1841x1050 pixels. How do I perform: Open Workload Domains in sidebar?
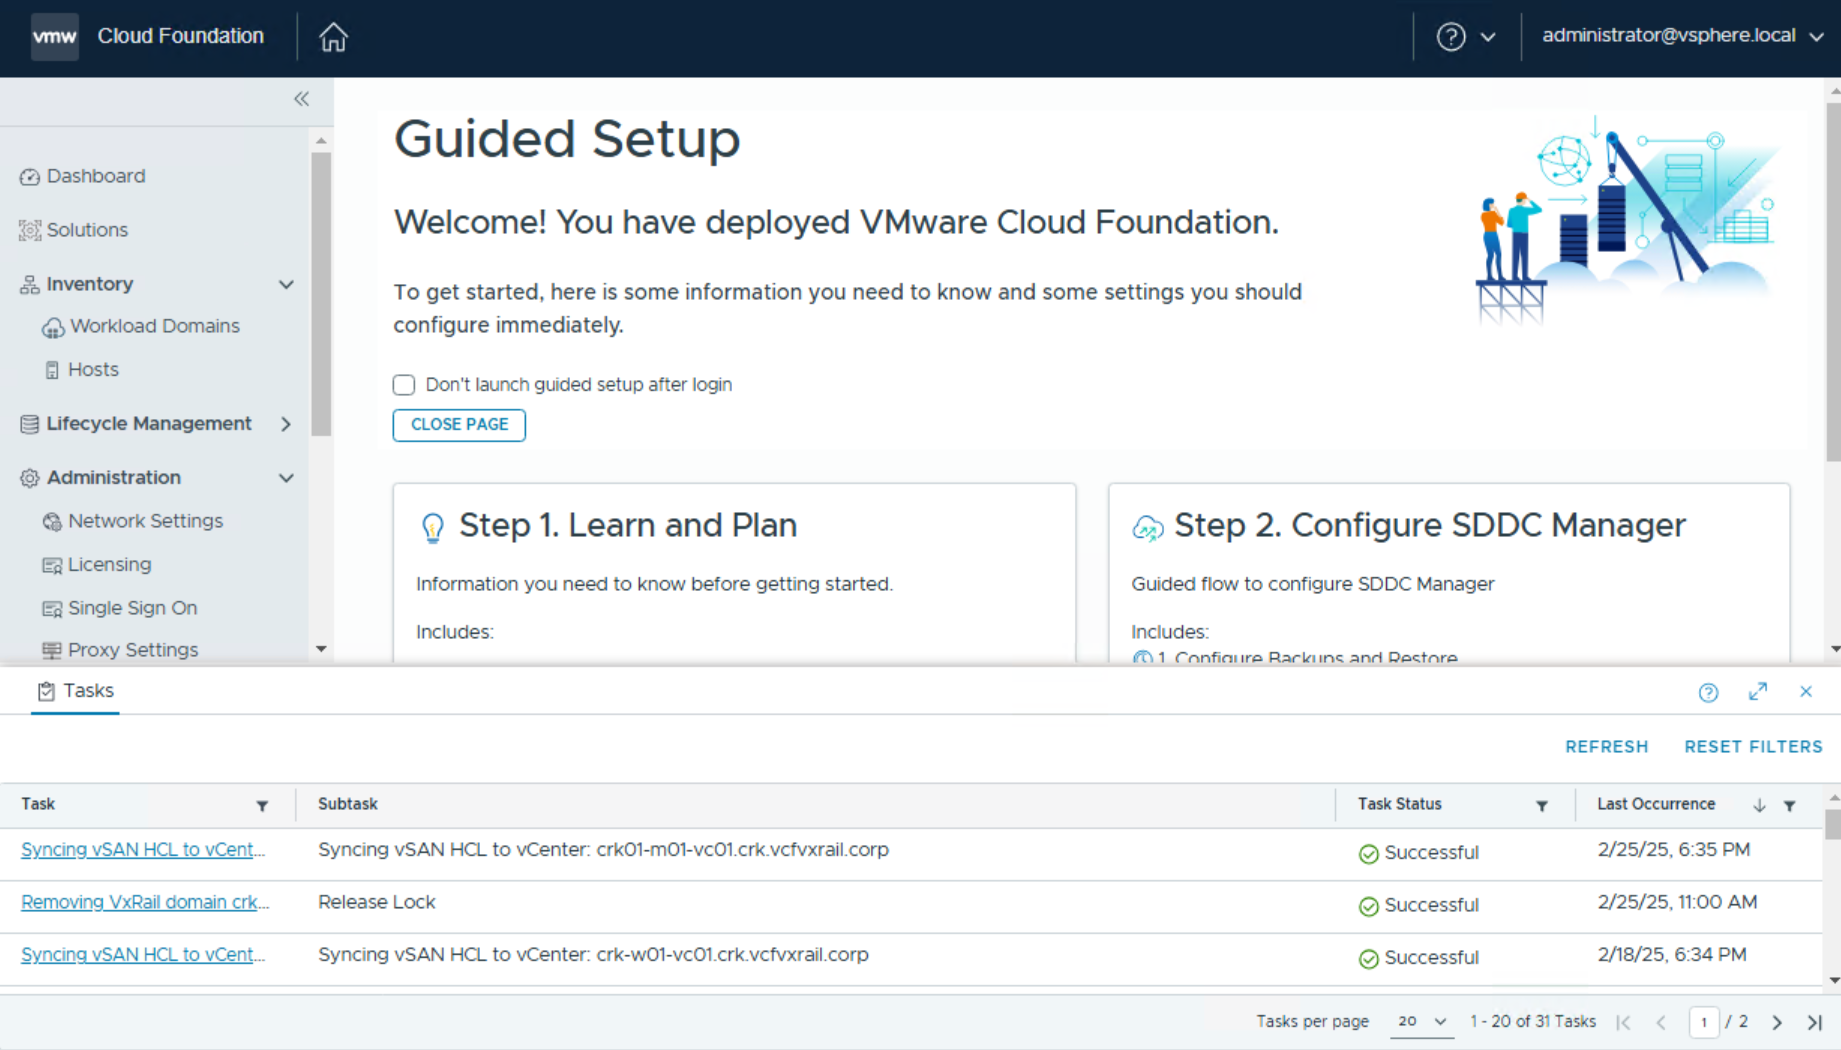pos(154,327)
